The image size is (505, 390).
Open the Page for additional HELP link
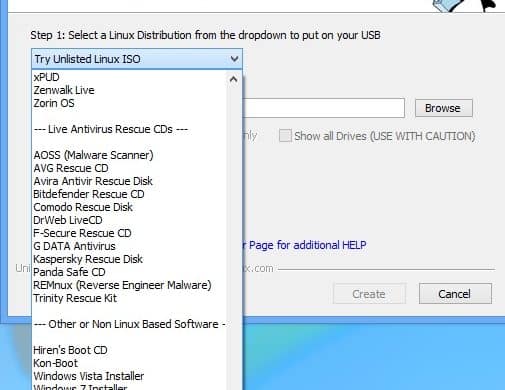click(x=304, y=245)
